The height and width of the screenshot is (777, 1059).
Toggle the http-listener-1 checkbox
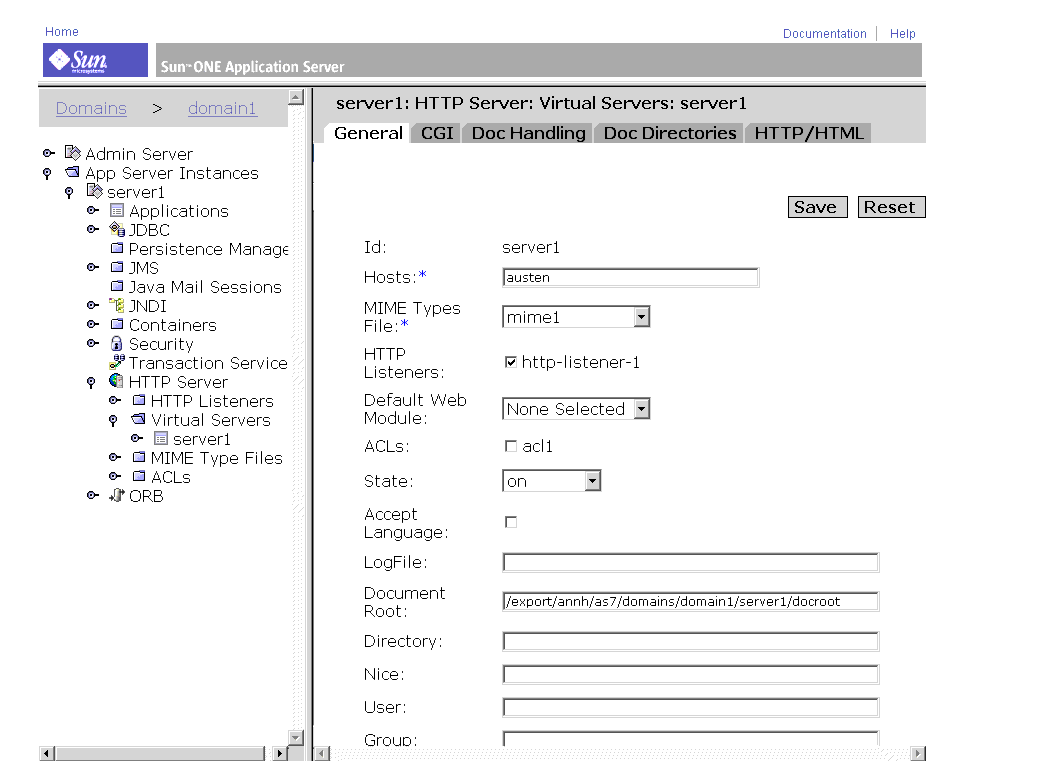click(511, 362)
